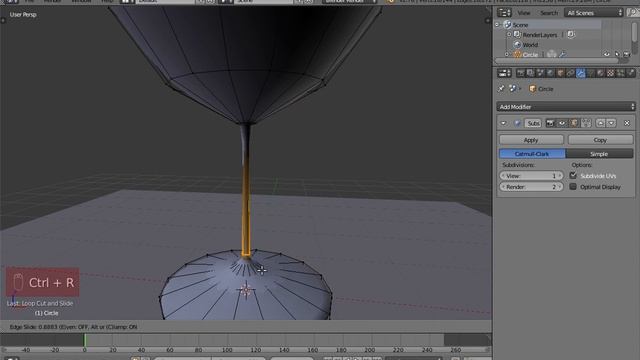Expand the RenderLayers tree node

click(509, 34)
